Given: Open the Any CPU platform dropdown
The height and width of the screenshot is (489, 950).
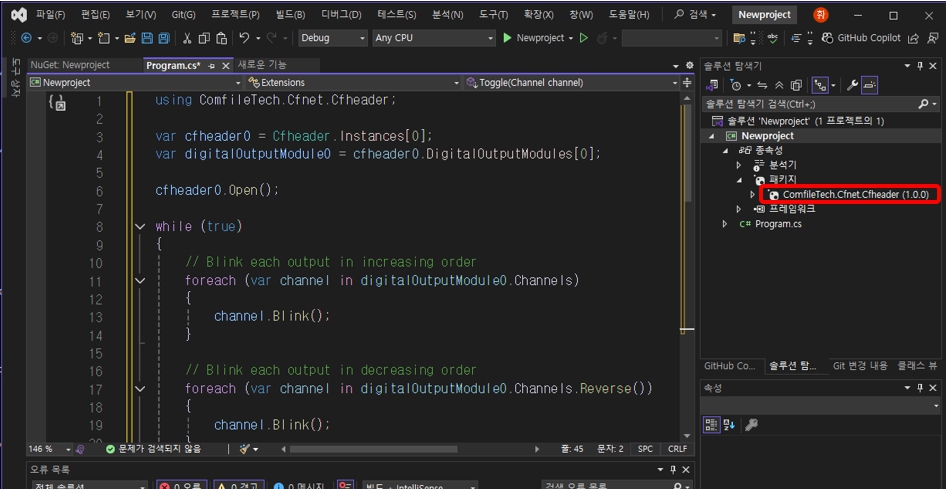Looking at the screenshot, I should pos(433,38).
